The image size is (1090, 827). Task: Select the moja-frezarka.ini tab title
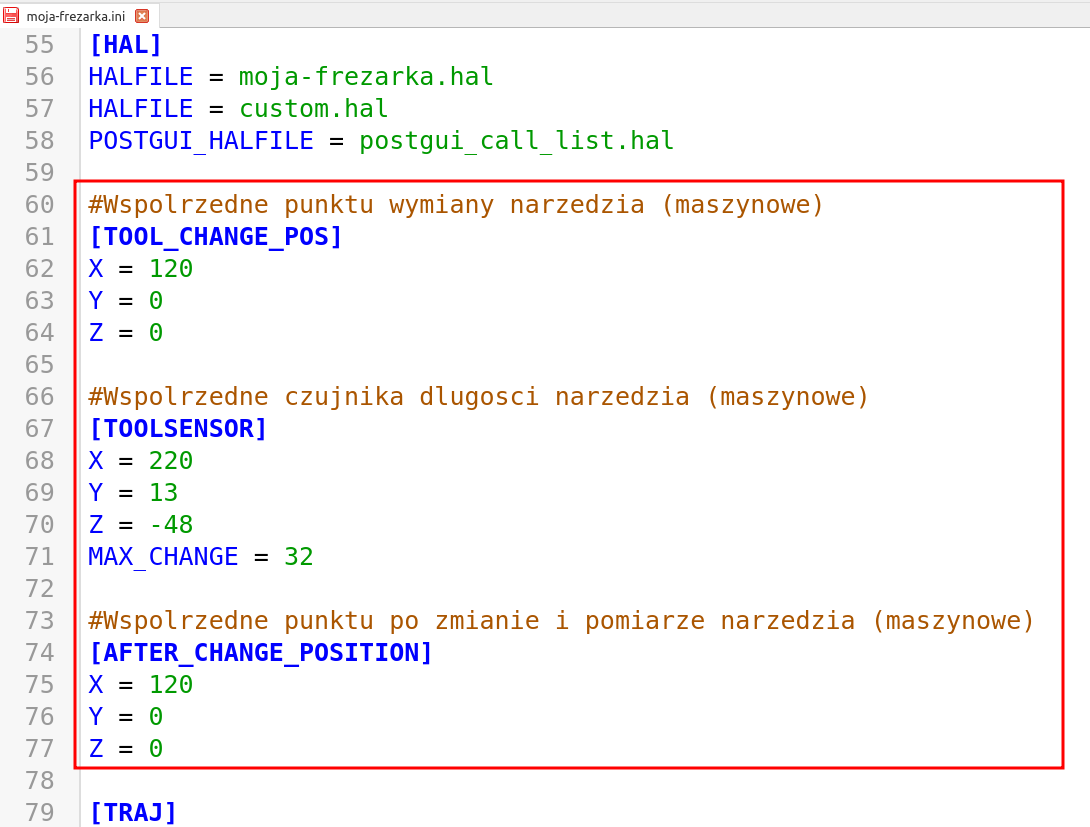click(75, 16)
